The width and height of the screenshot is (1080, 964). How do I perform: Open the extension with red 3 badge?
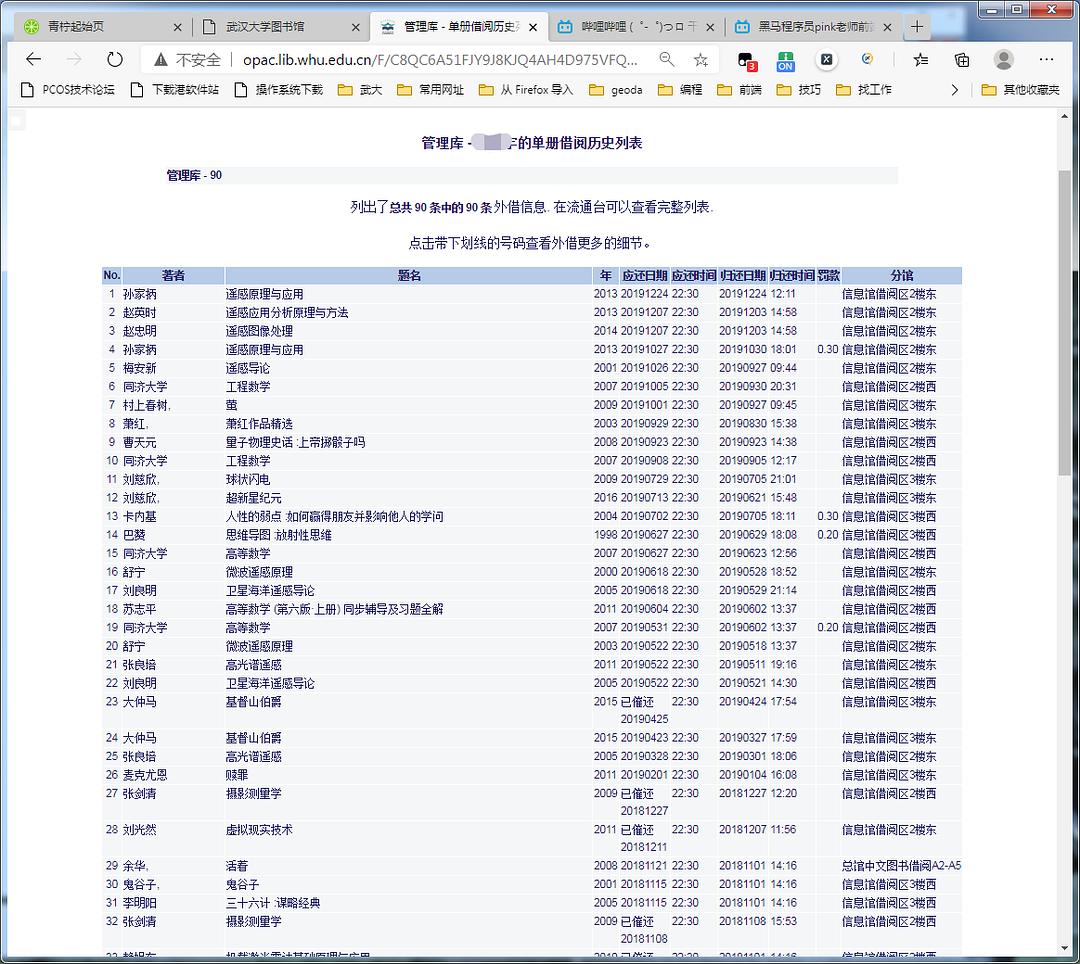[745, 60]
